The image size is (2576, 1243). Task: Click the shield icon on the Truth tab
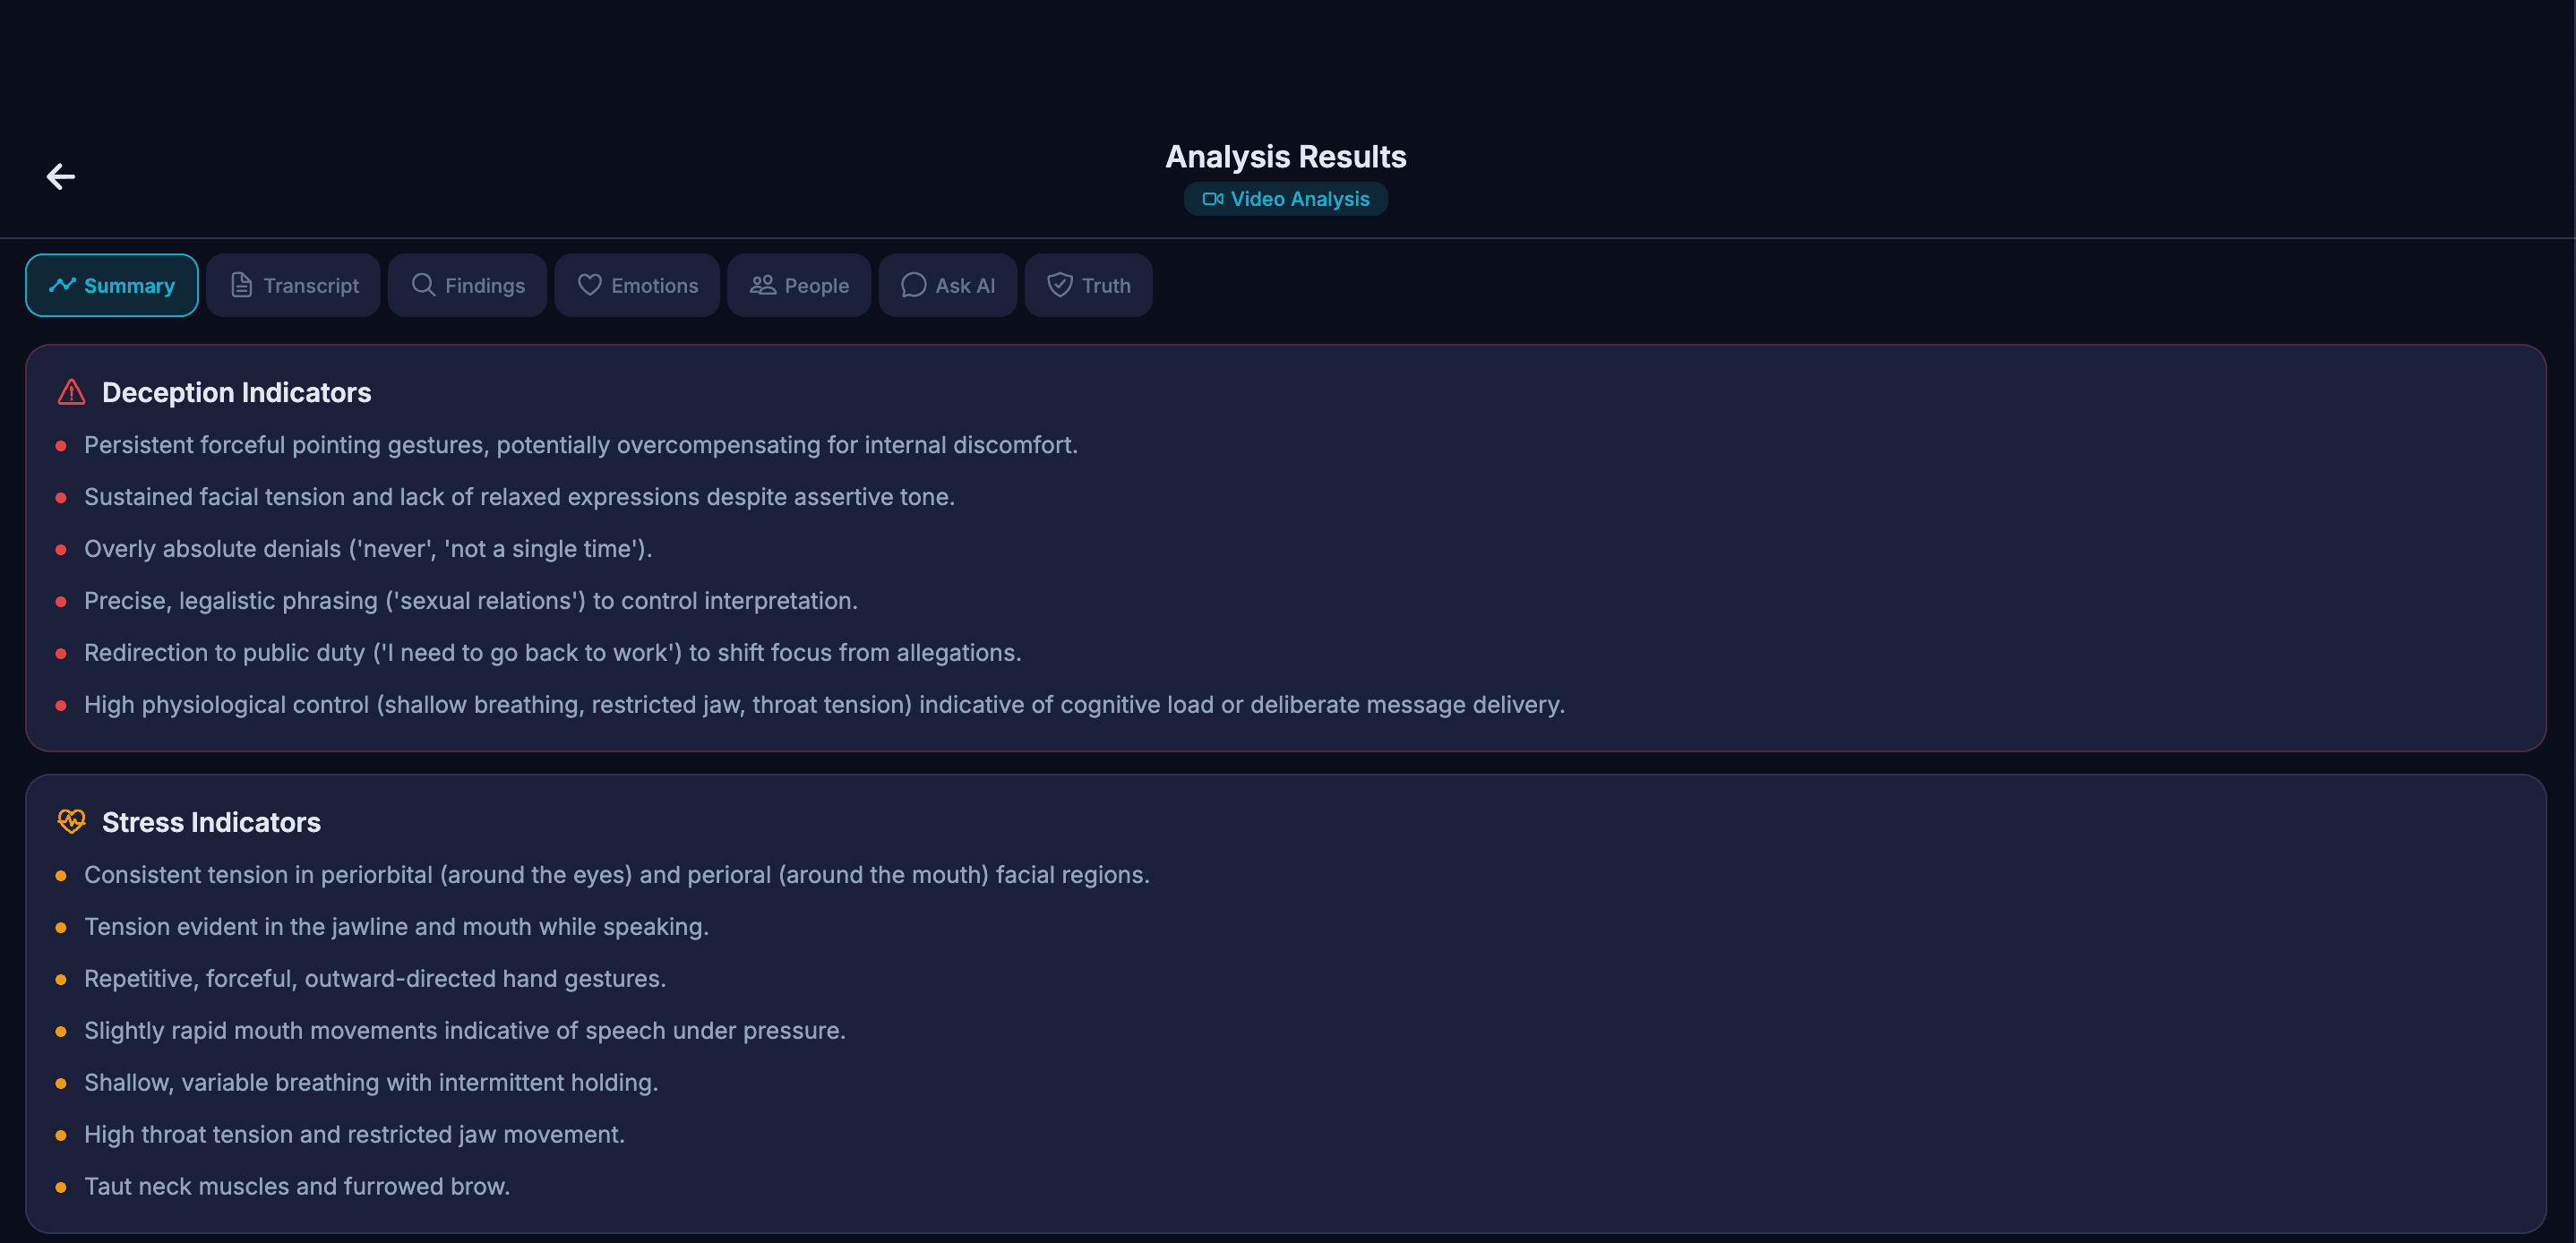coord(1059,285)
